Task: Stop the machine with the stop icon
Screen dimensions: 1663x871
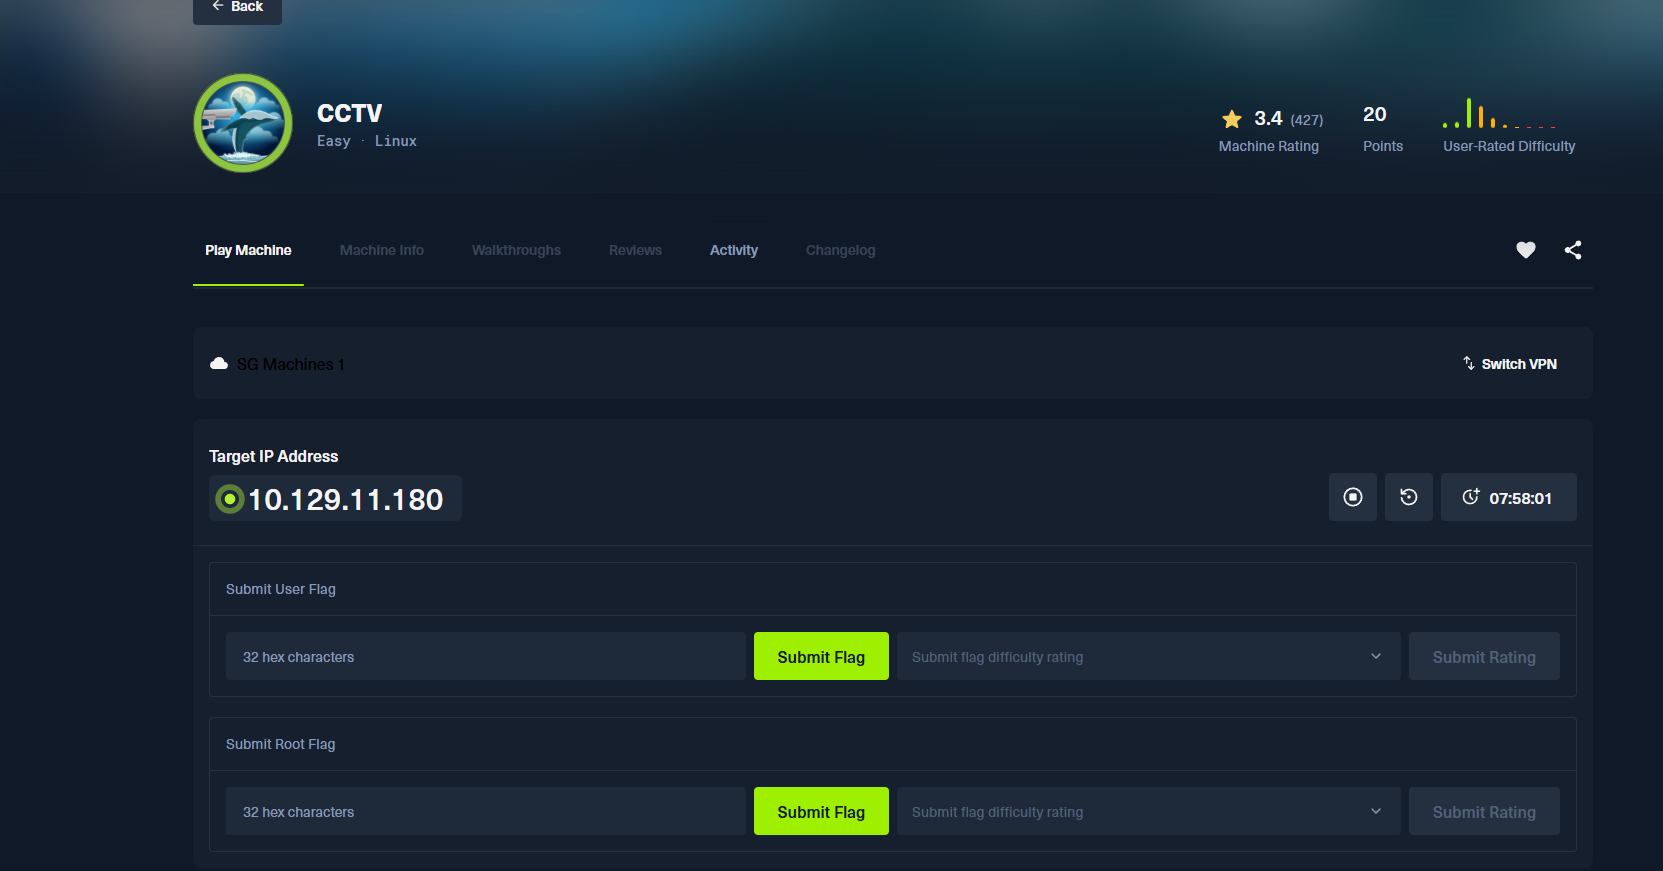Action: pos(1352,497)
